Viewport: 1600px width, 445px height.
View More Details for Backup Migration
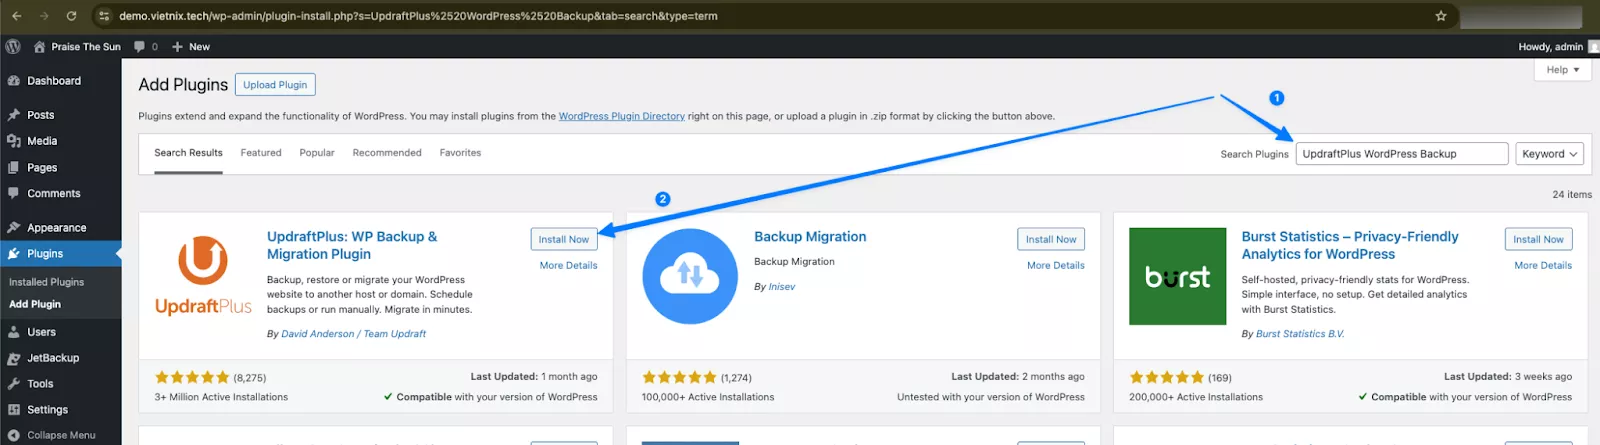(1056, 265)
